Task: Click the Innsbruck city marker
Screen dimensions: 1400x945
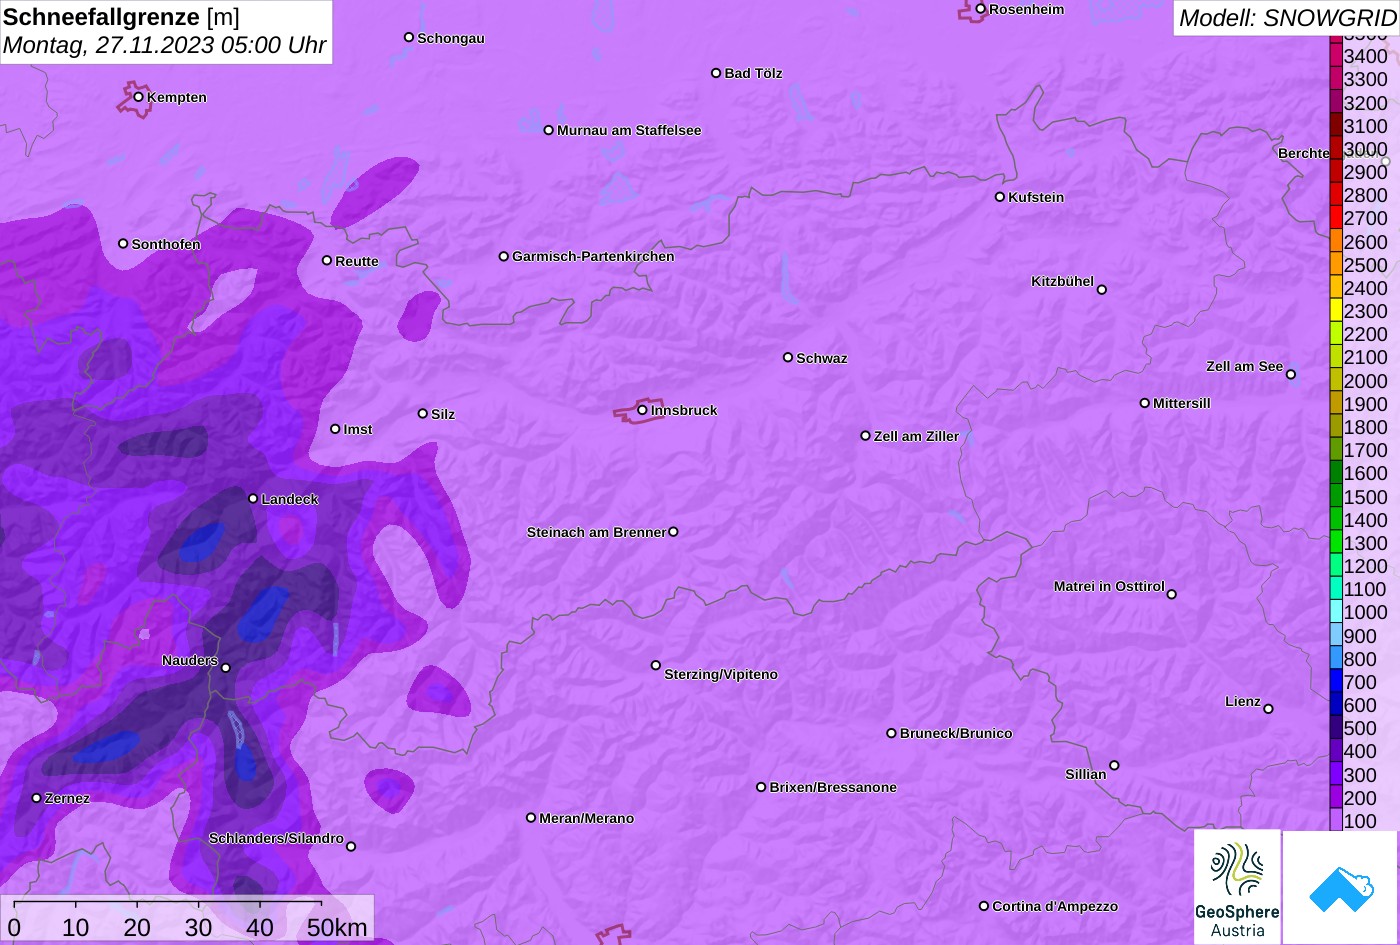Action: tap(642, 410)
